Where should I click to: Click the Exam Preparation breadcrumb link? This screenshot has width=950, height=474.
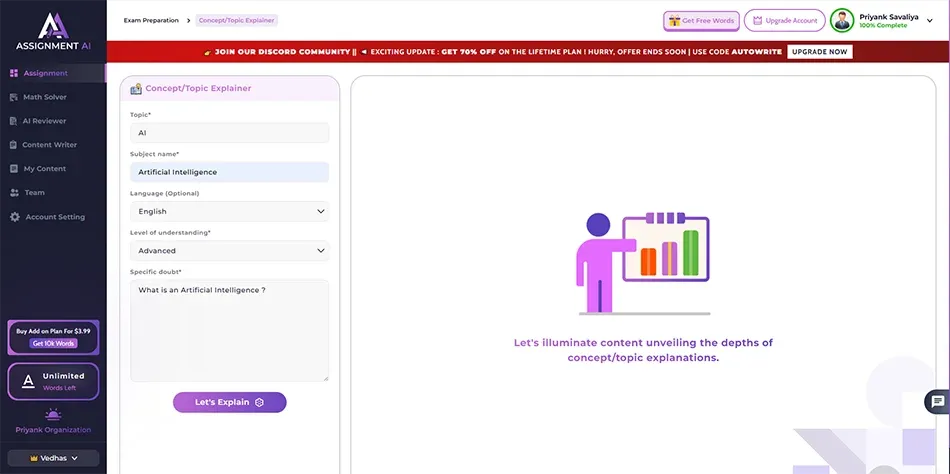[x=151, y=20]
